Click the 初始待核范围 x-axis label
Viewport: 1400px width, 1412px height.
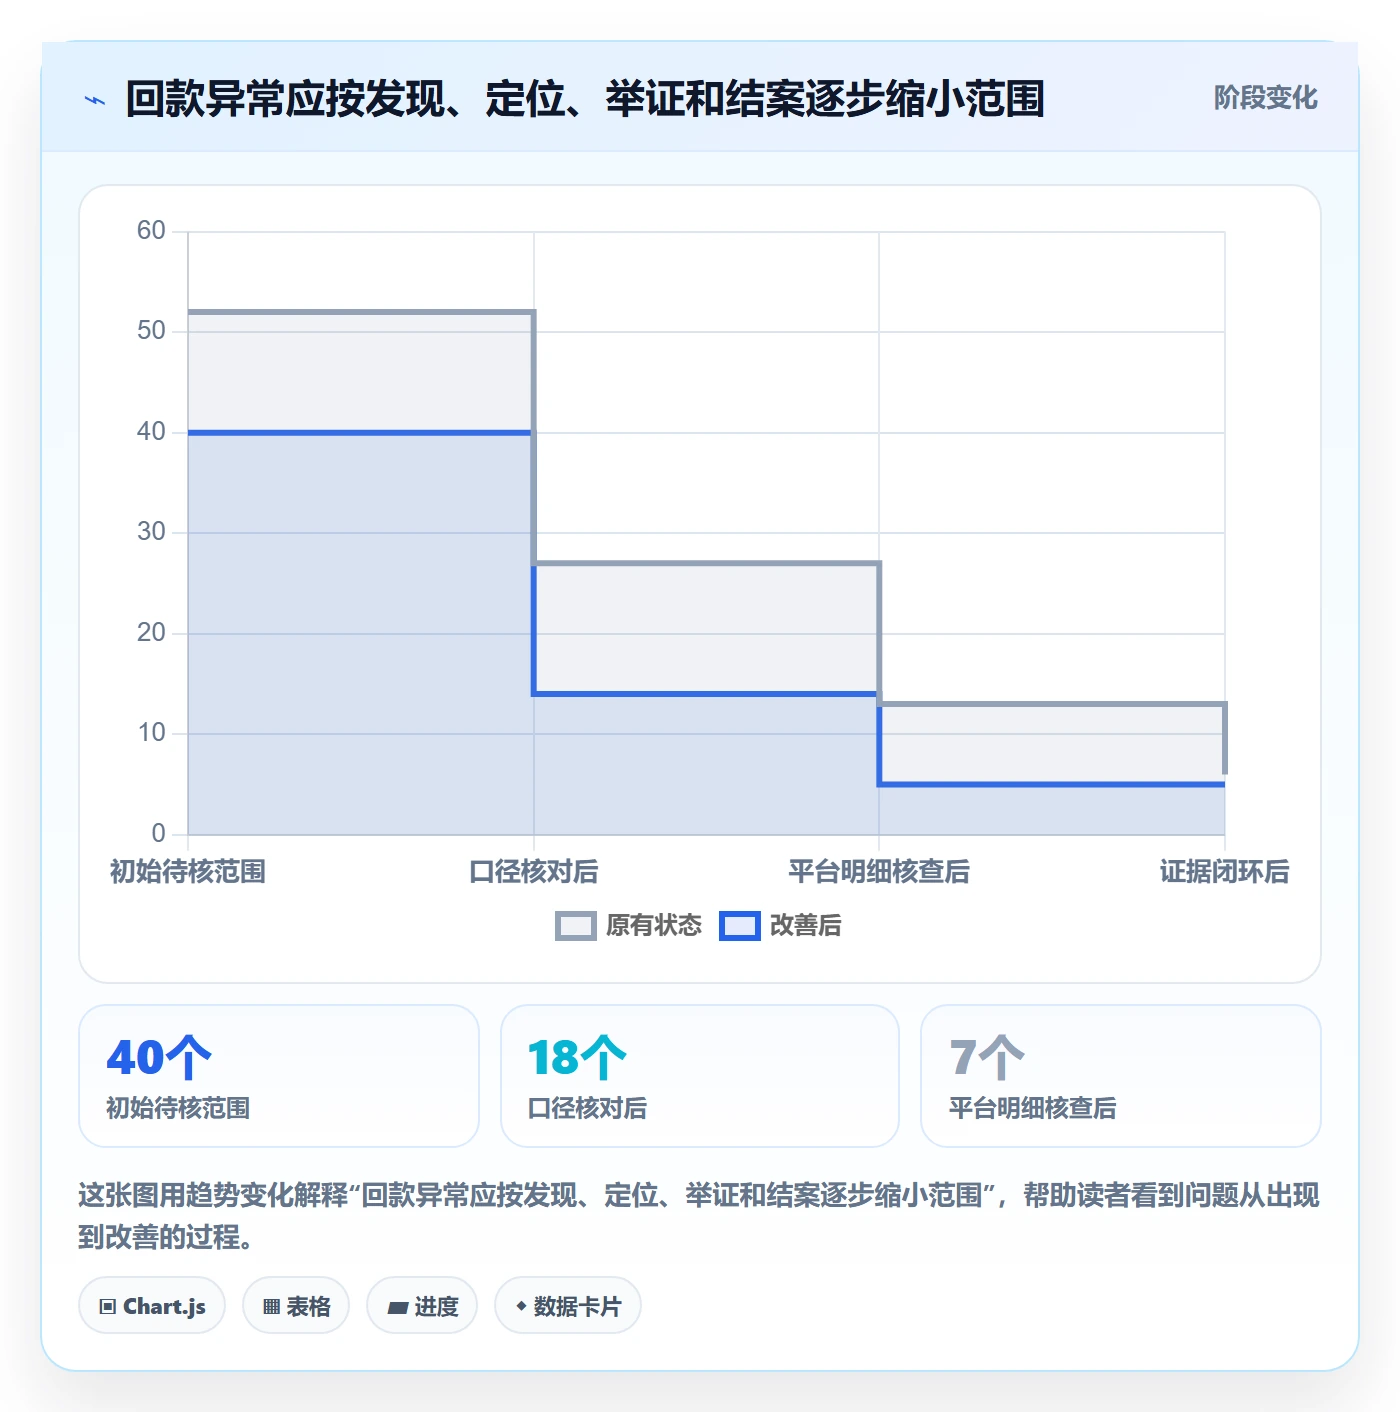(188, 872)
